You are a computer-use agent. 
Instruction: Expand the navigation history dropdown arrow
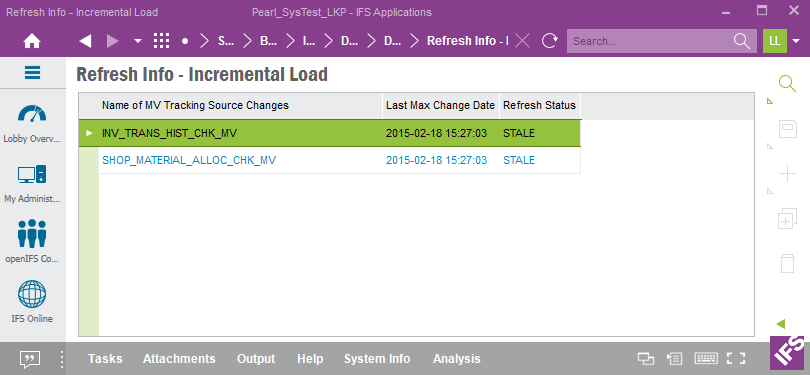(137, 41)
